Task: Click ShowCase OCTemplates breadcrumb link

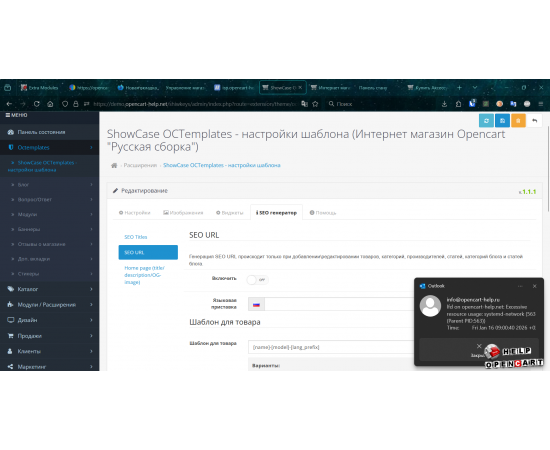Action: 222,165
